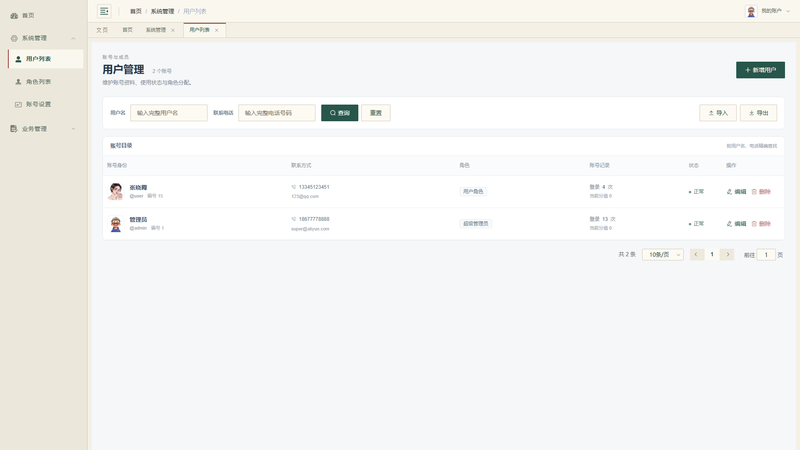Image resolution: width=800 pixels, height=450 pixels.
Task: Go to next page arrow
Action: click(727, 255)
